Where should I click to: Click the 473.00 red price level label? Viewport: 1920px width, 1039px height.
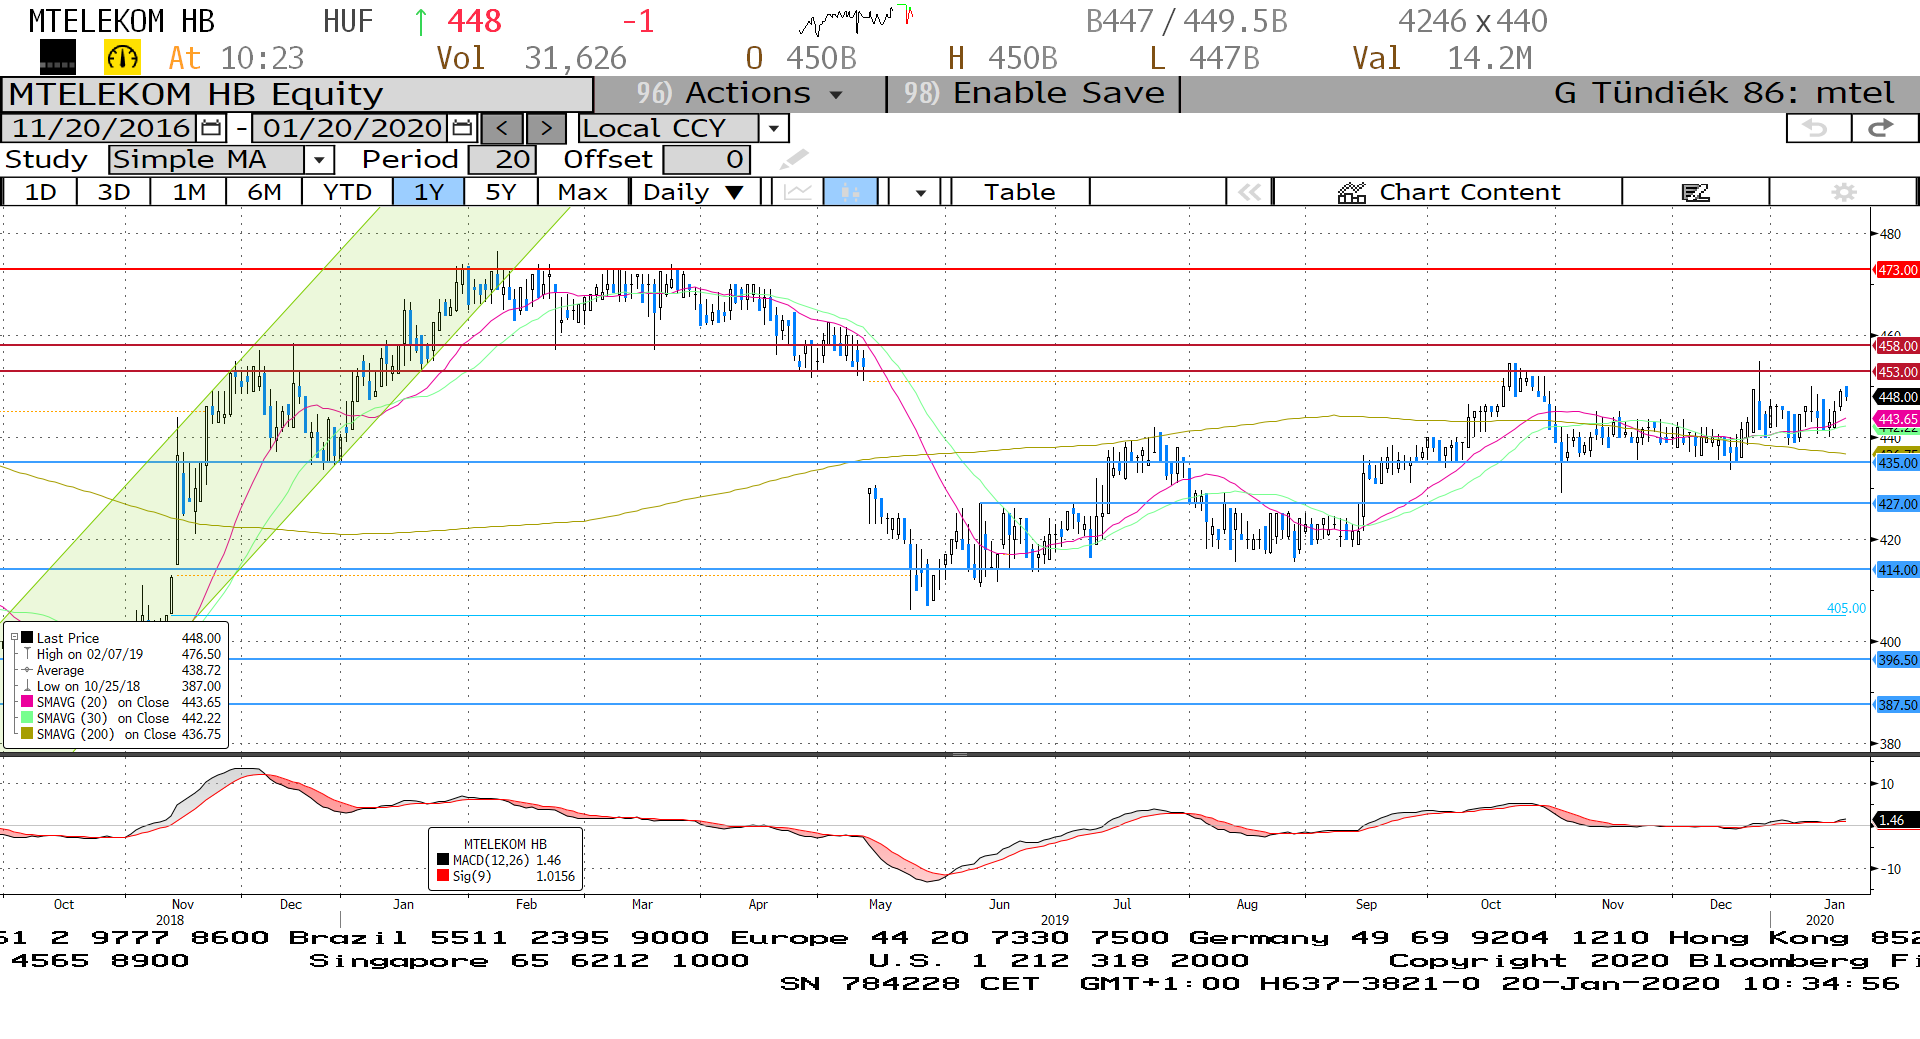(1896, 270)
